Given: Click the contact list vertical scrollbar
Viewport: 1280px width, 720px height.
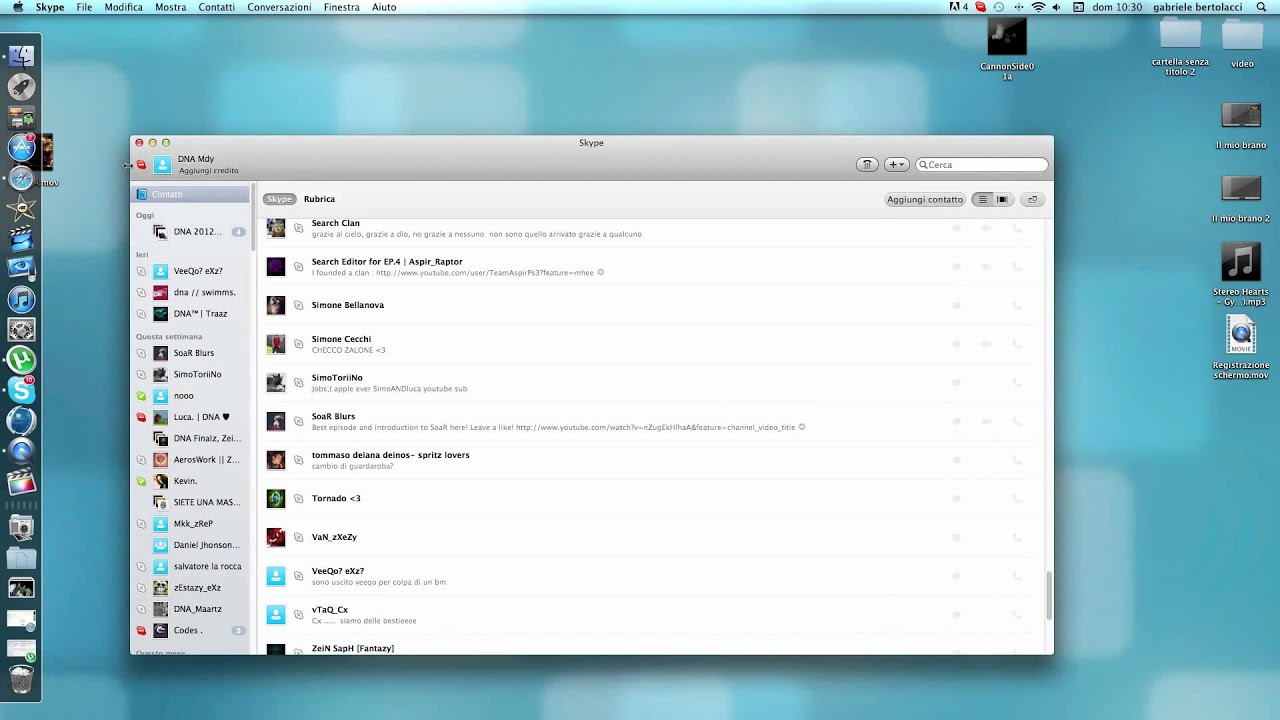Looking at the screenshot, I should [1048, 596].
